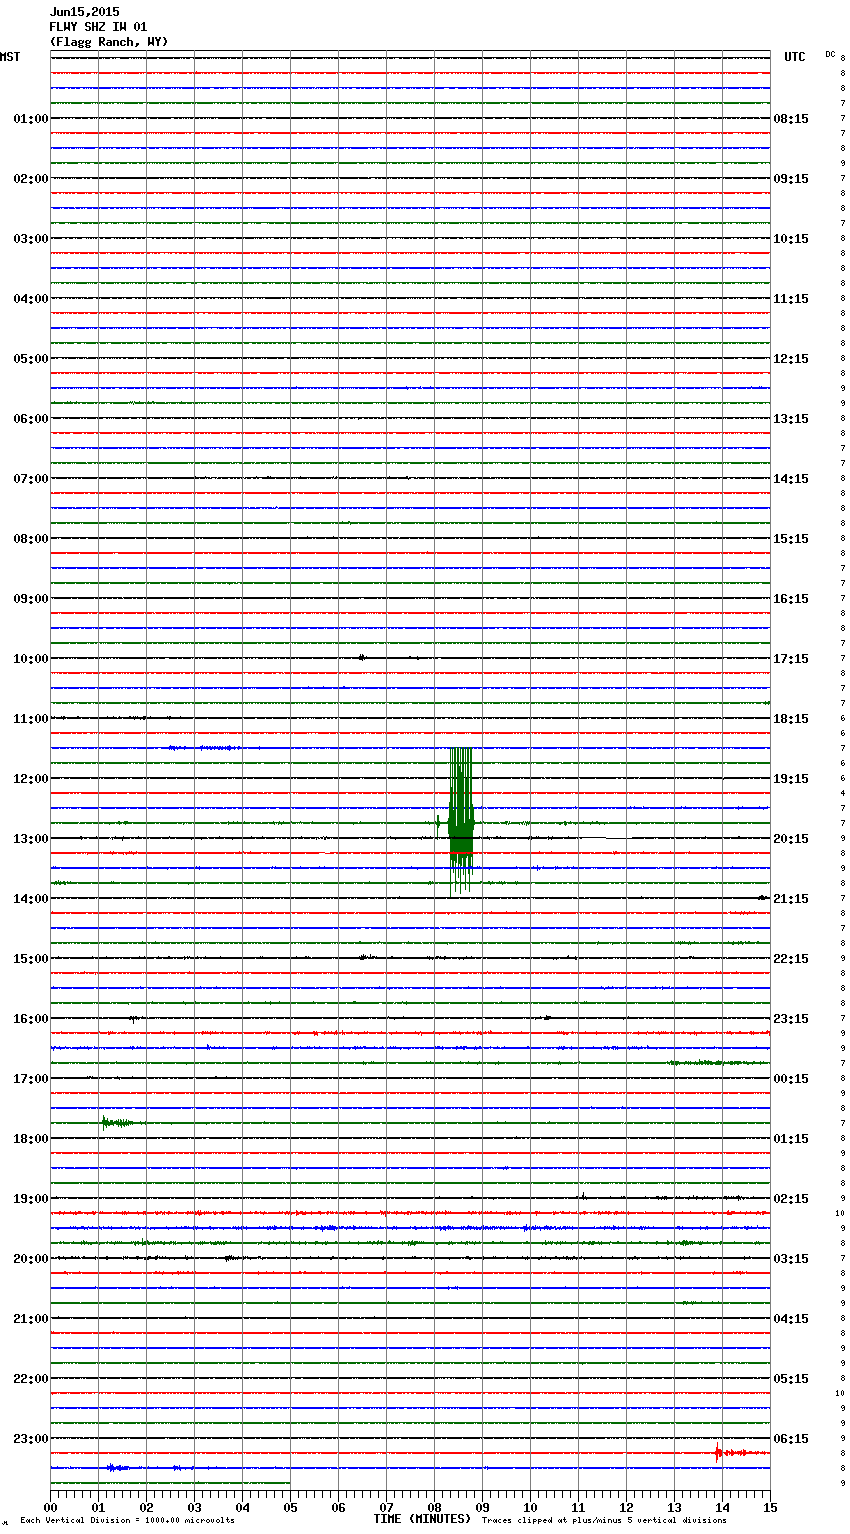Image resolution: width=850 pixels, height=1534 pixels.
Task: Click the UTC column header
Action: [795, 57]
